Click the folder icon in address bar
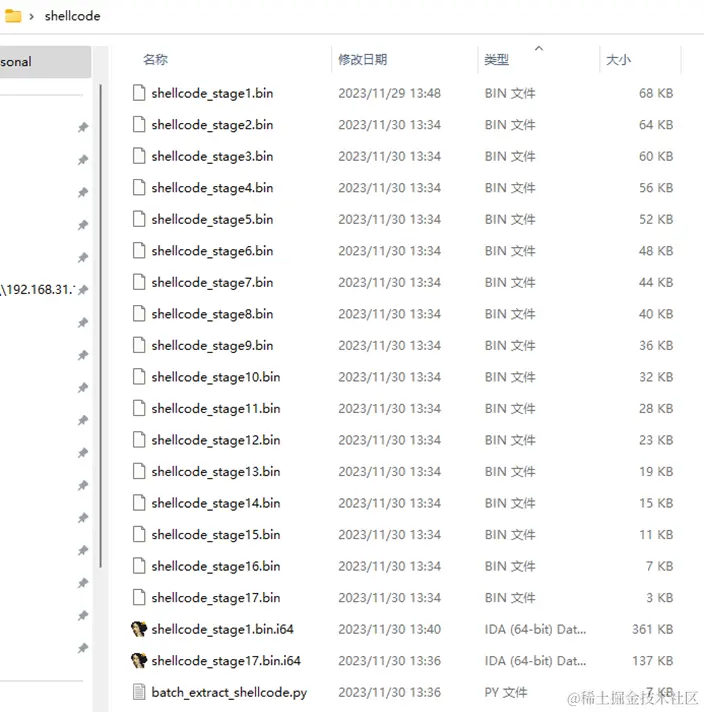This screenshot has width=704, height=712. [13, 16]
